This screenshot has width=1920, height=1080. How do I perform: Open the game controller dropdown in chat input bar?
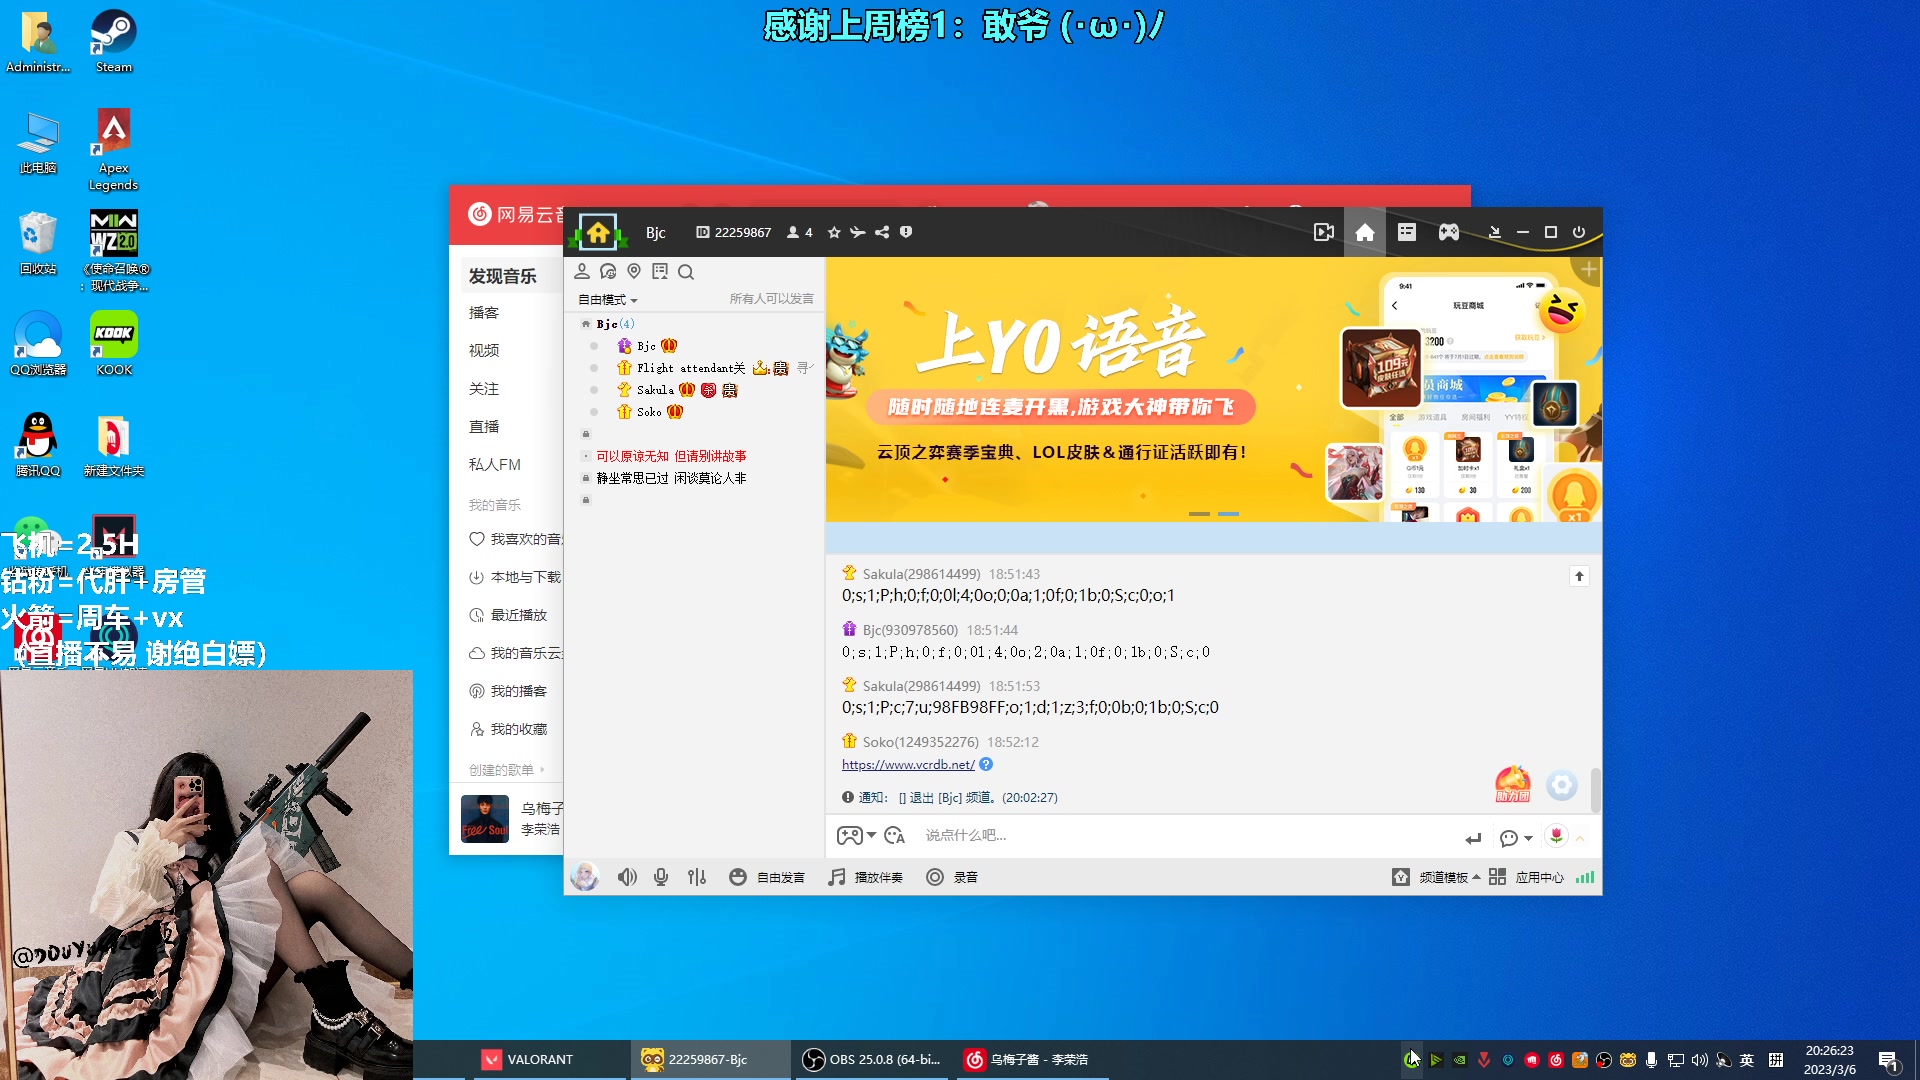coord(856,836)
